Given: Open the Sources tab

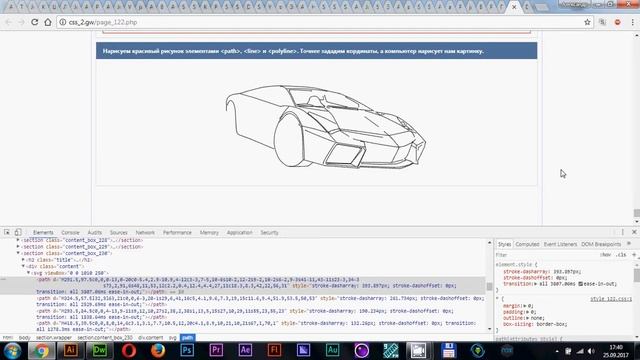Looking at the screenshot, I should point(119,232).
